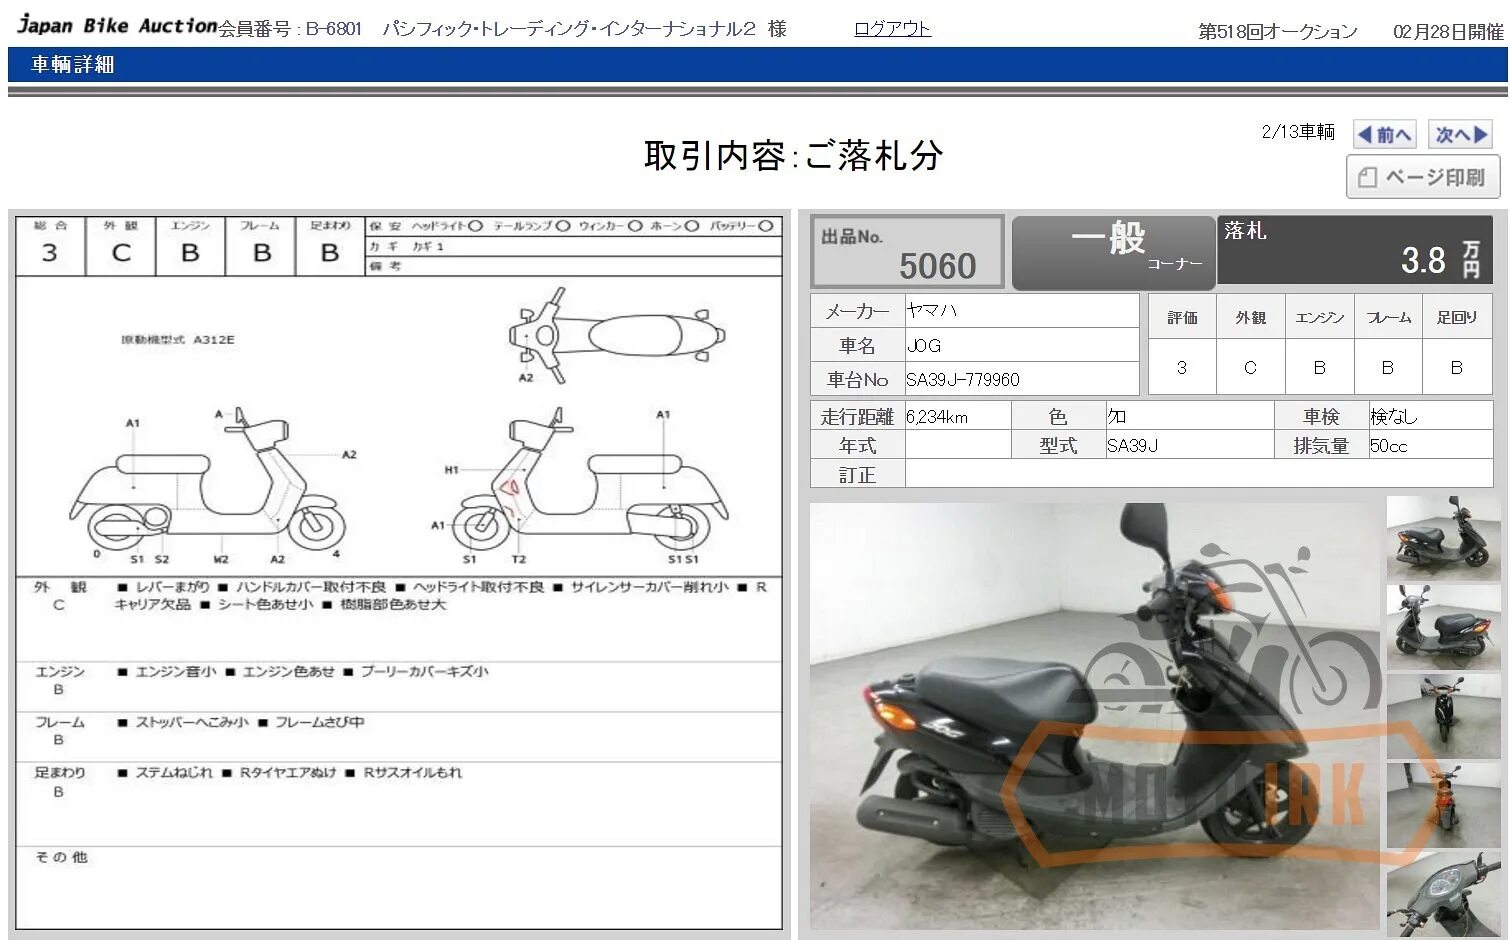
Task: Click the model name JOG
Action: (924, 346)
